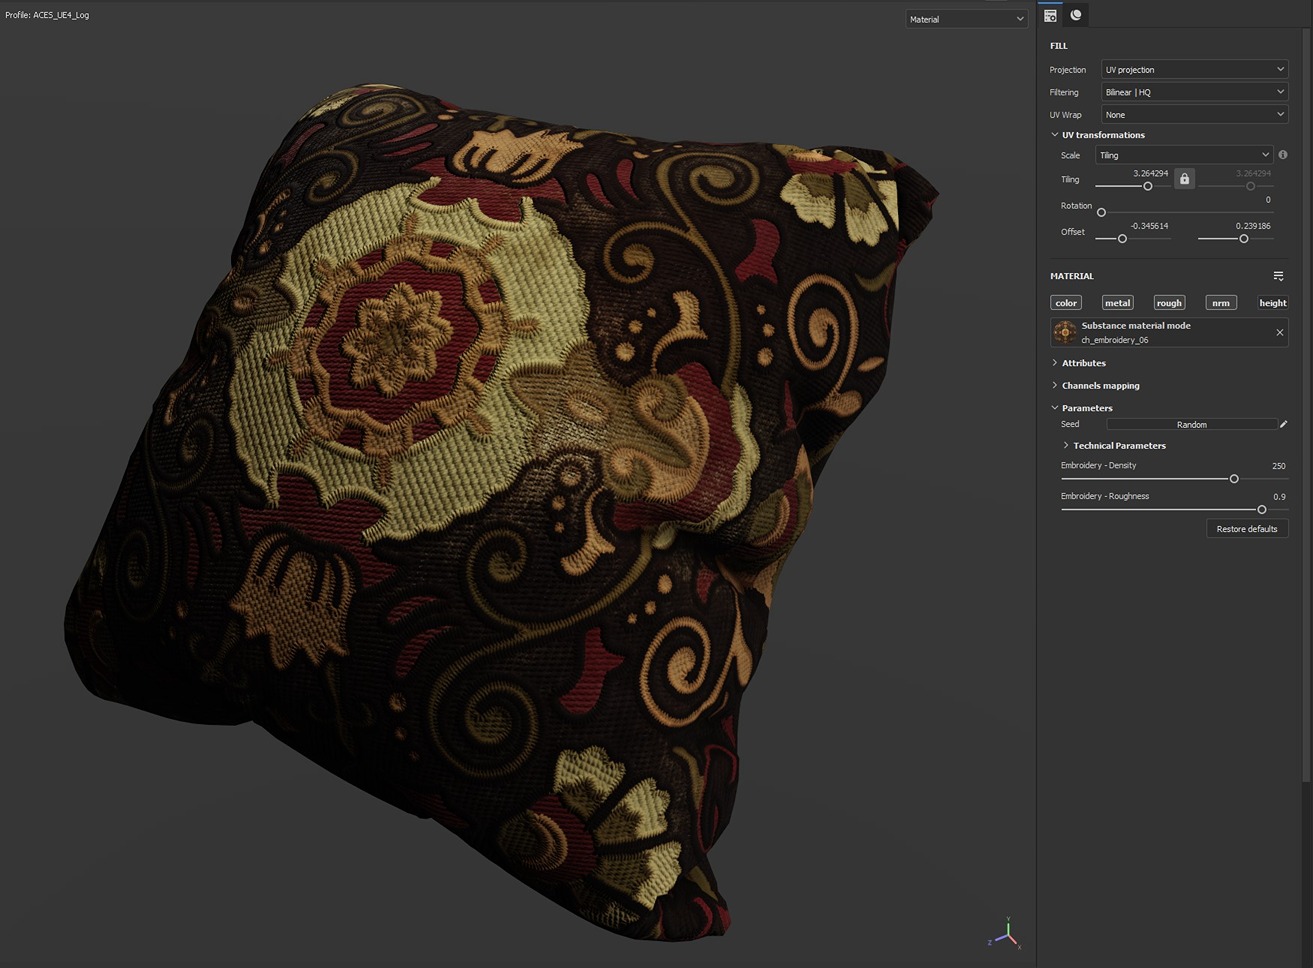Open the Projection dropdown
The height and width of the screenshot is (968, 1313).
[x=1194, y=70]
